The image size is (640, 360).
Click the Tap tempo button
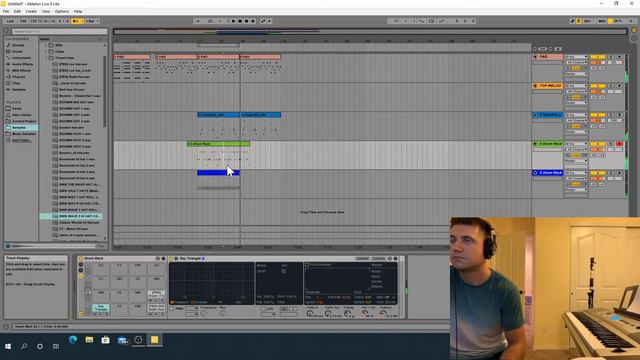(x=23, y=21)
